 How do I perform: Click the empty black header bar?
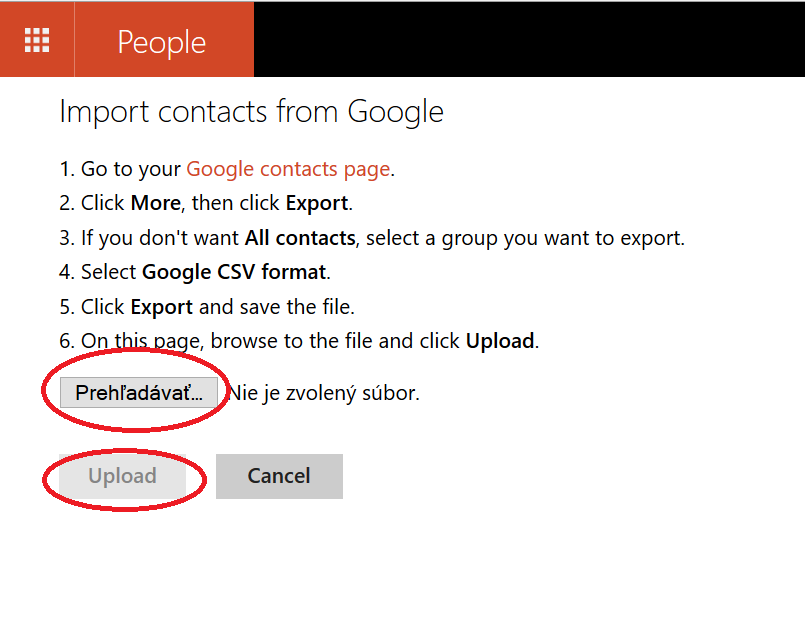529,40
